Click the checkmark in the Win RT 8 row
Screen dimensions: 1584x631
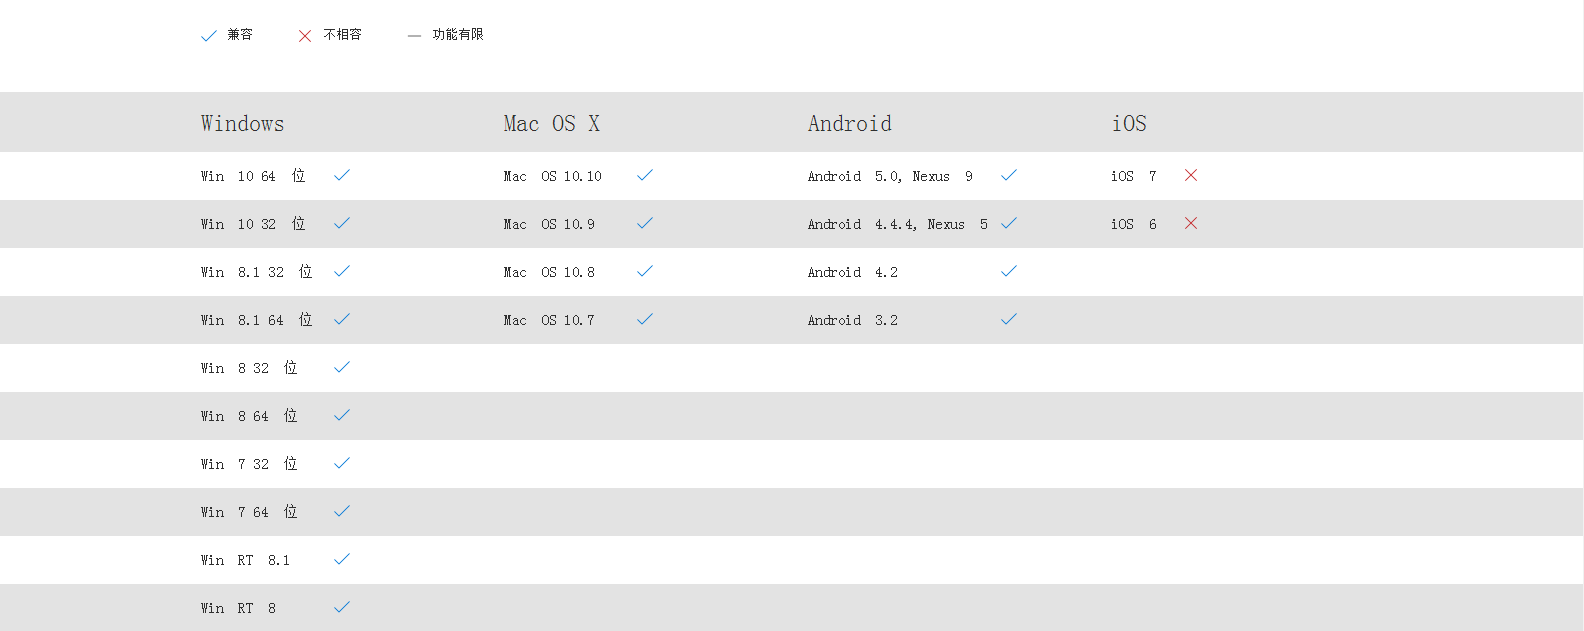point(342,607)
